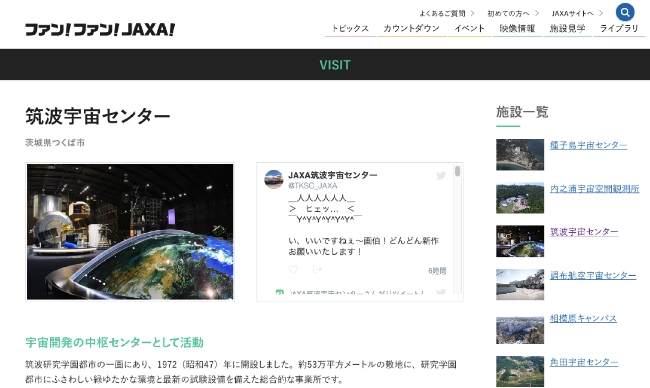Click the 茨城県つくば市 location text
The image size is (650, 388).
(x=55, y=143)
